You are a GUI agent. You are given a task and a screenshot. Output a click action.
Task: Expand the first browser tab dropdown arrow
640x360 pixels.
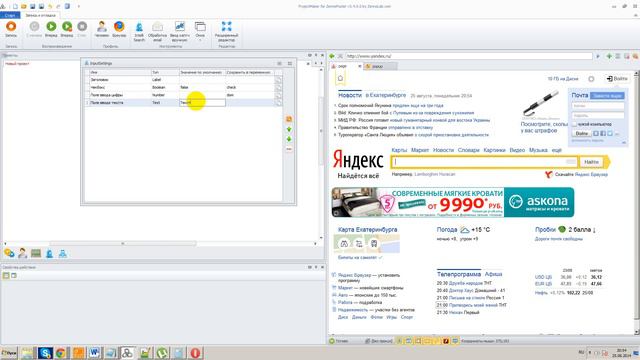pyautogui.click(x=360, y=66)
